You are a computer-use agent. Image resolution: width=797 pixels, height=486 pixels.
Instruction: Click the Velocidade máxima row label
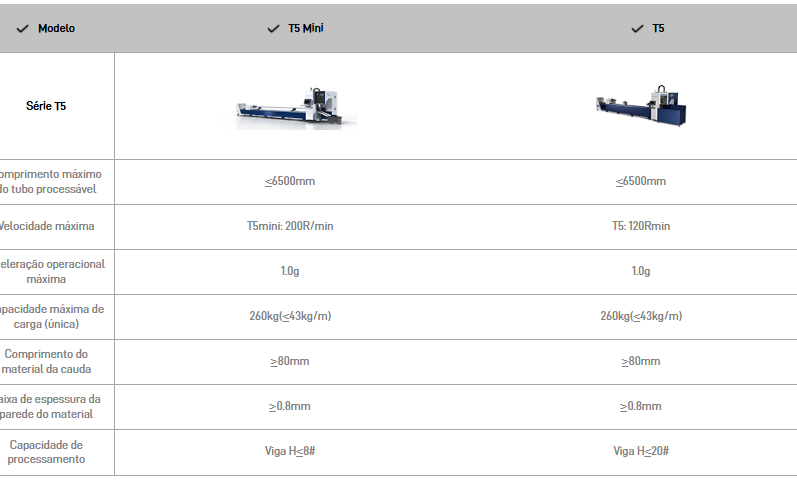click(x=46, y=226)
